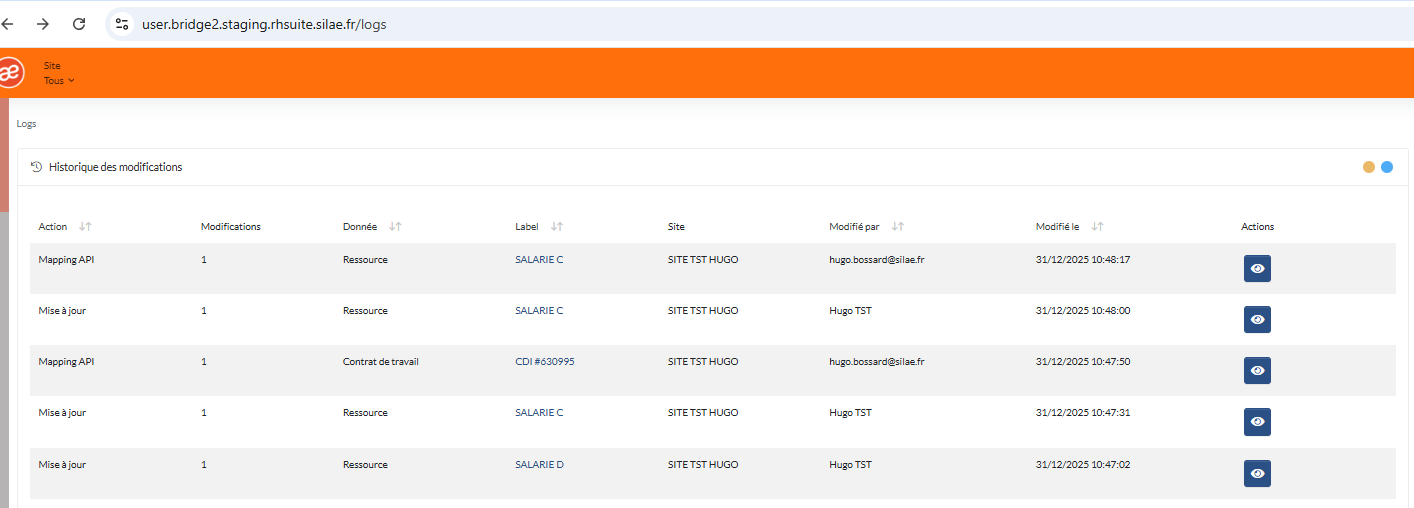Sort by Action column arrows
The width and height of the screenshot is (1414, 508).
pos(85,227)
